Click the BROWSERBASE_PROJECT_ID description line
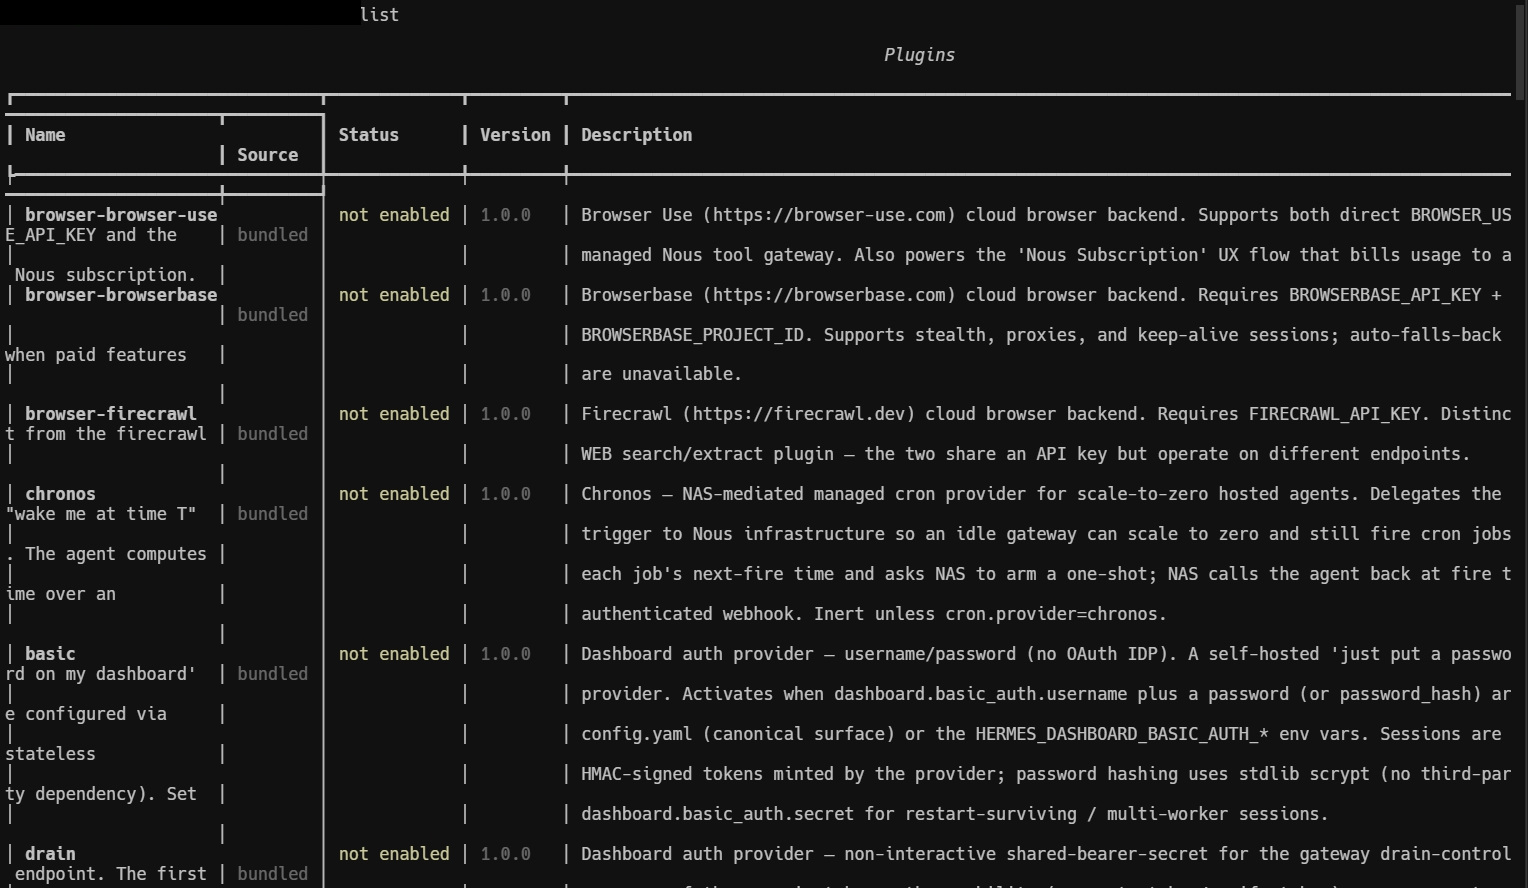Image resolution: width=1528 pixels, height=888 pixels. pyautogui.click(x=1041, y=335)
